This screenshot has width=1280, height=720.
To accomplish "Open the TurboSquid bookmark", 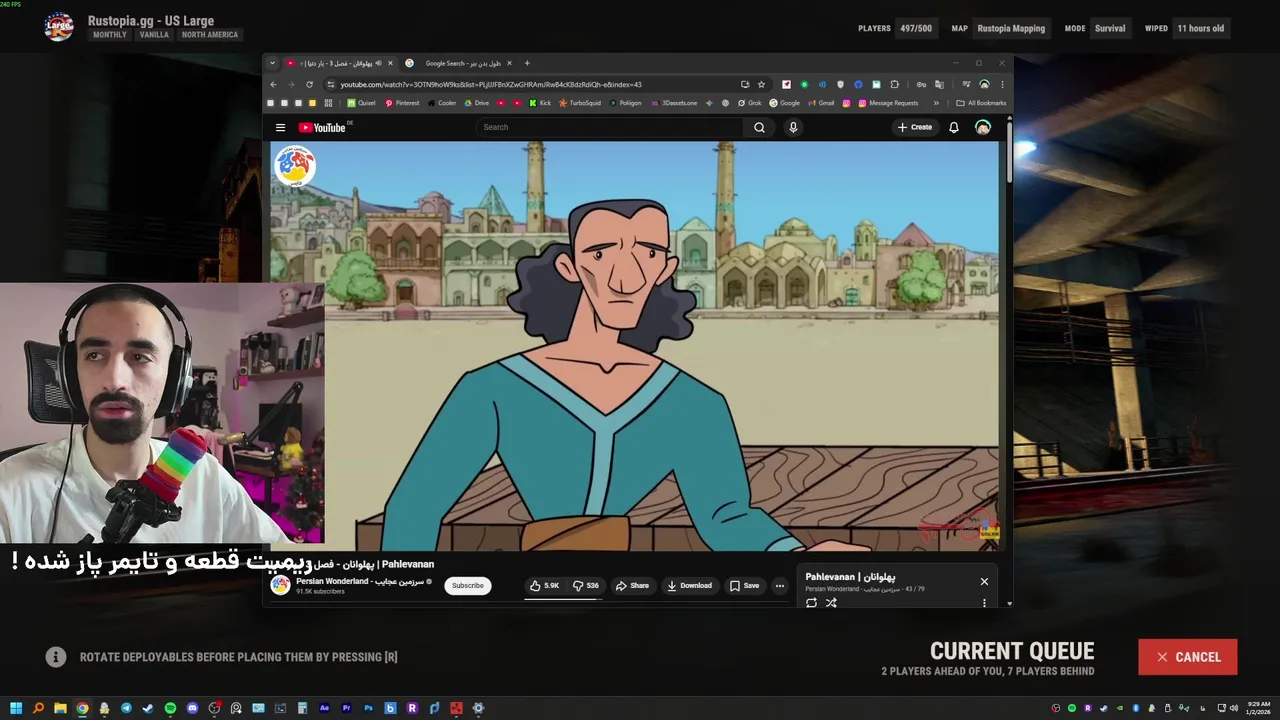I will 580,103.
